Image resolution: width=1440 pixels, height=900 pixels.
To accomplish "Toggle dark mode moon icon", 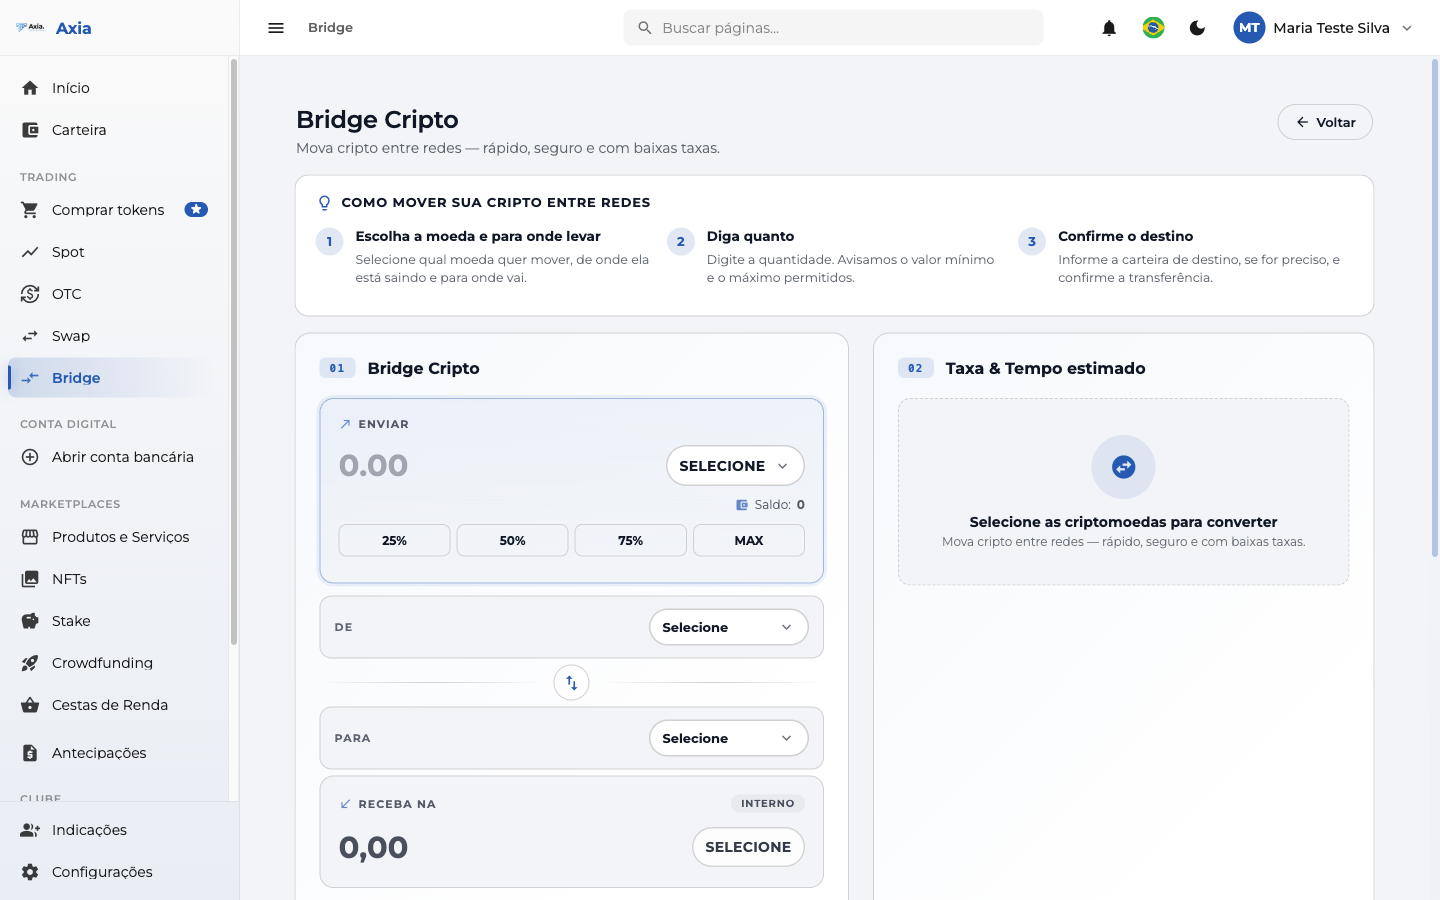I will click(x=1197, y=28).
